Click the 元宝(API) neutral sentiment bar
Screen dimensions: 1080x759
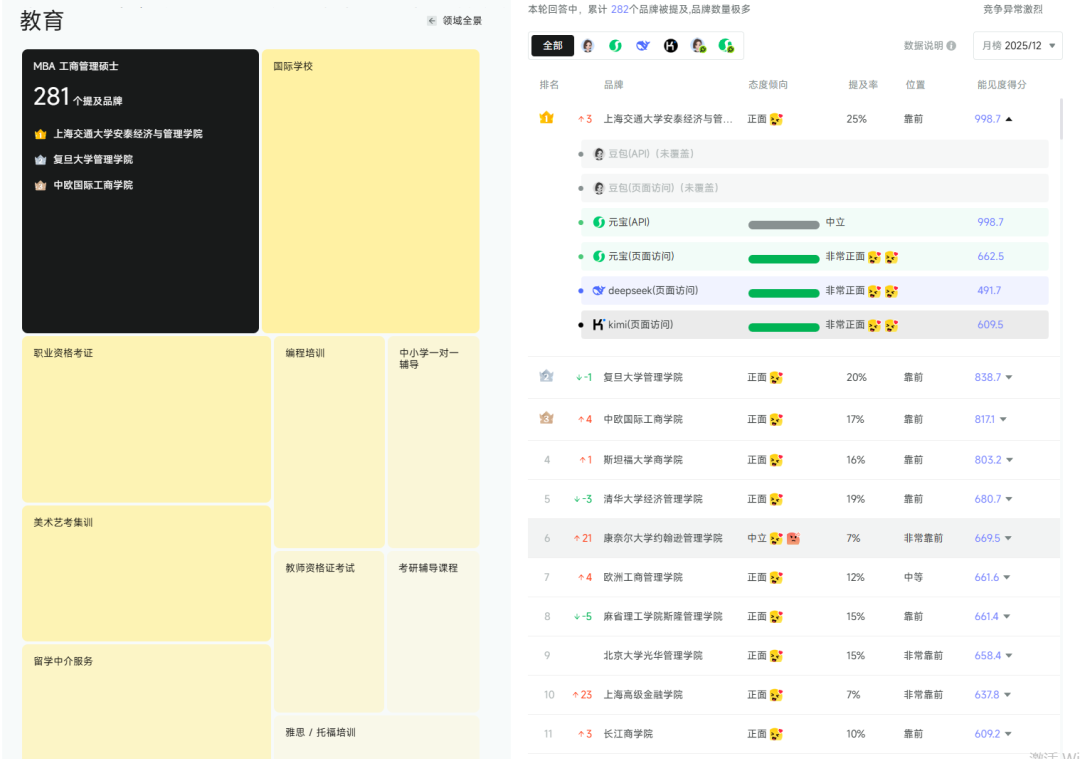pos(783,223)
